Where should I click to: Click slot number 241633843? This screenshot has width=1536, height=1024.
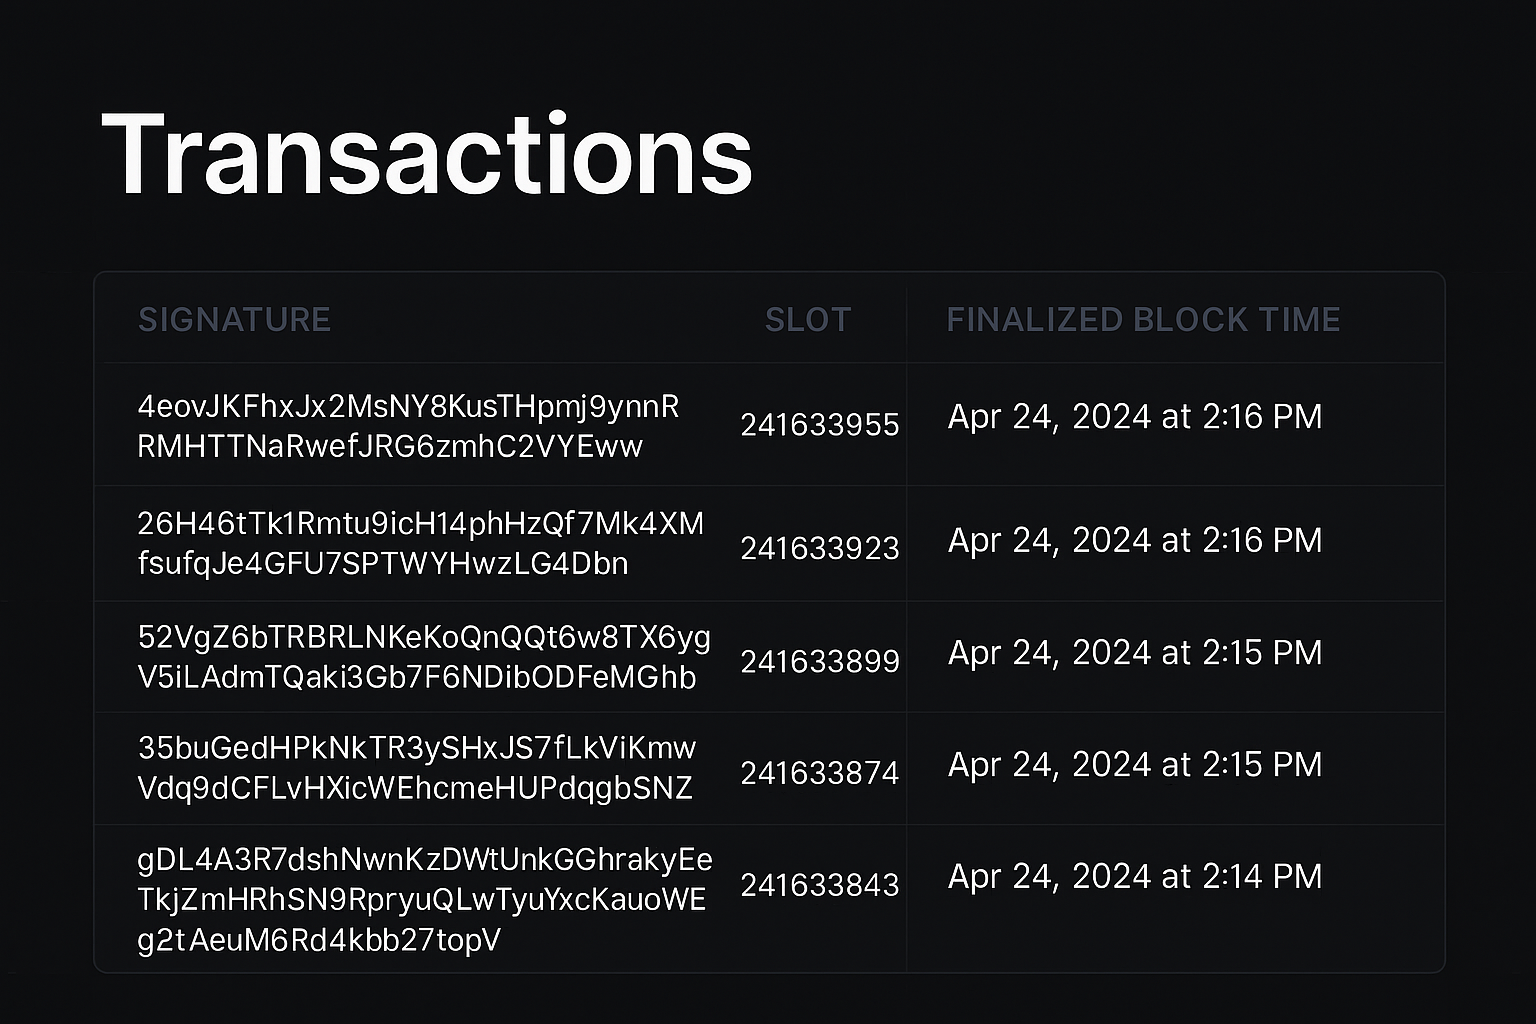tap(820, 885)
